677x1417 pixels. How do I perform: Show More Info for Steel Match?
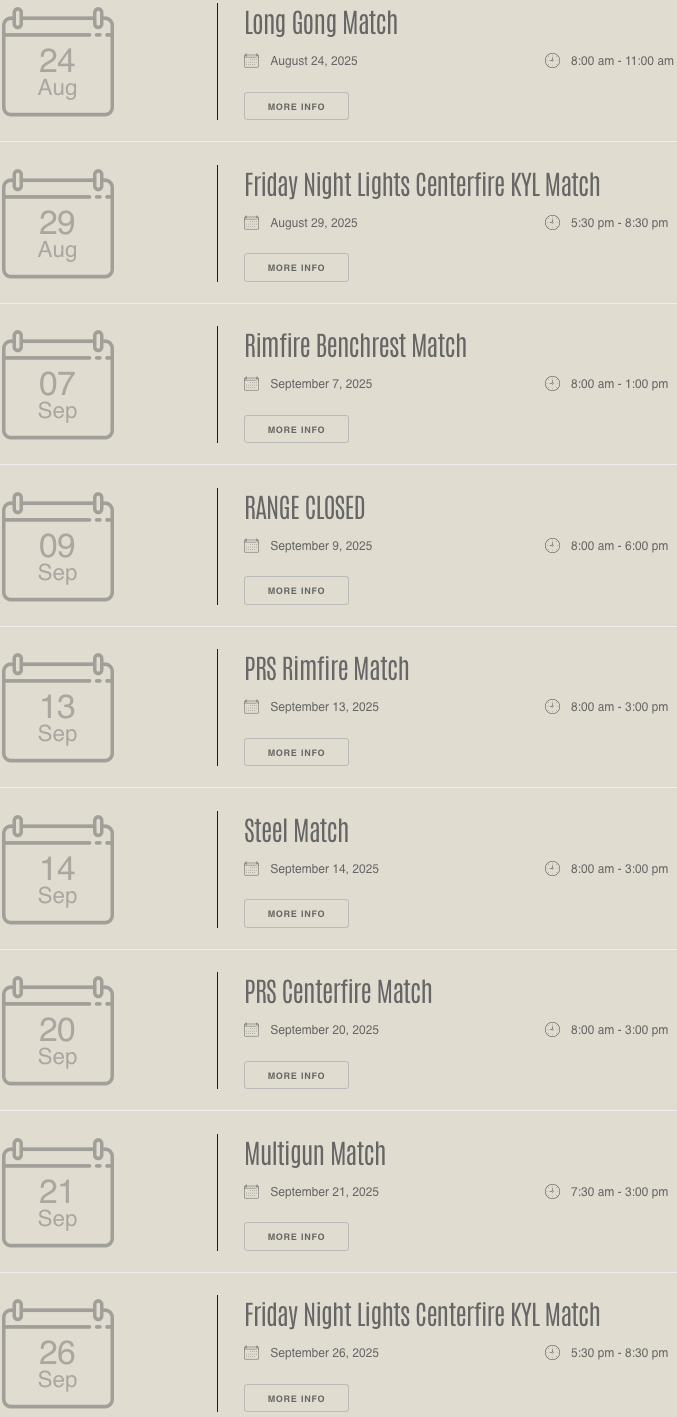click(296, 913)
